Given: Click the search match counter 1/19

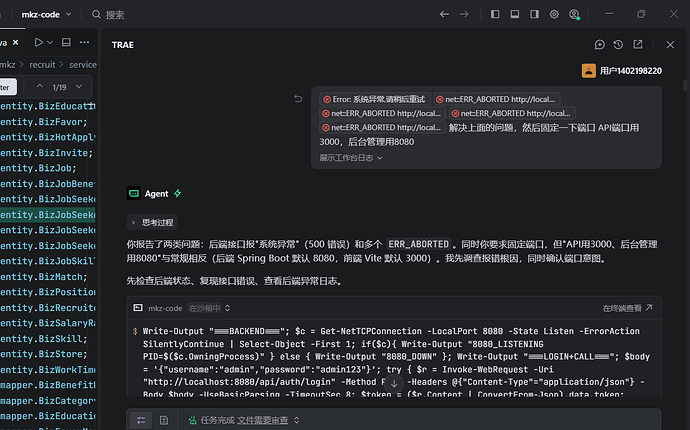Looking at the screenshot, I should tap(59, 87).
